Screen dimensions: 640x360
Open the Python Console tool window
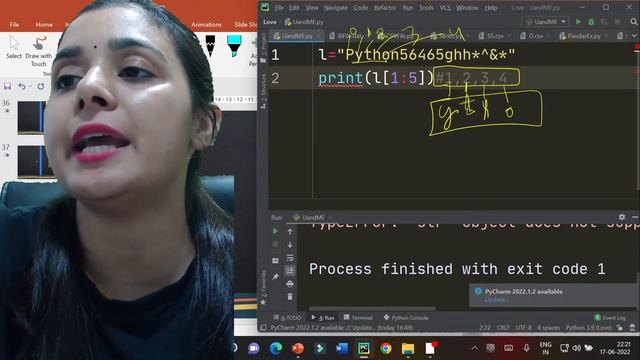(406, 318)
